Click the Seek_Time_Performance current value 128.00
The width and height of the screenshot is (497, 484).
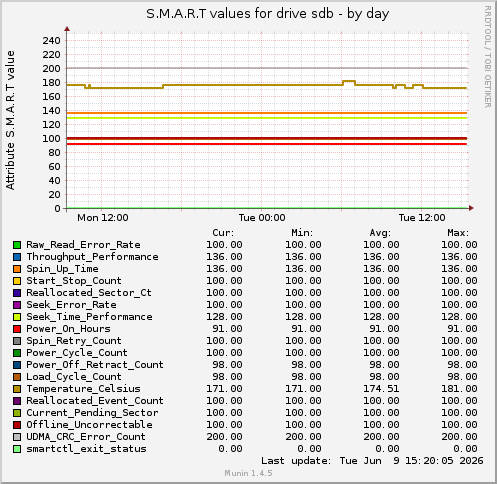click(x=224, y=317)
